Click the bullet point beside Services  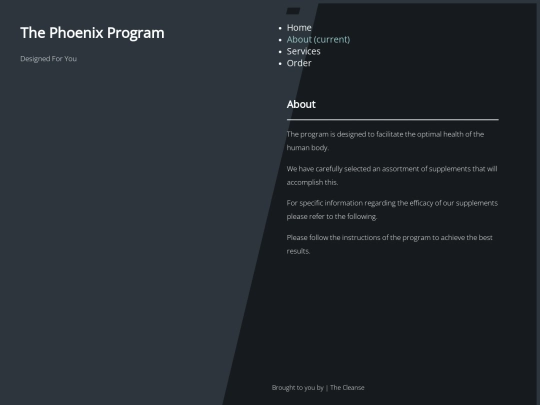tap(280, 52)
